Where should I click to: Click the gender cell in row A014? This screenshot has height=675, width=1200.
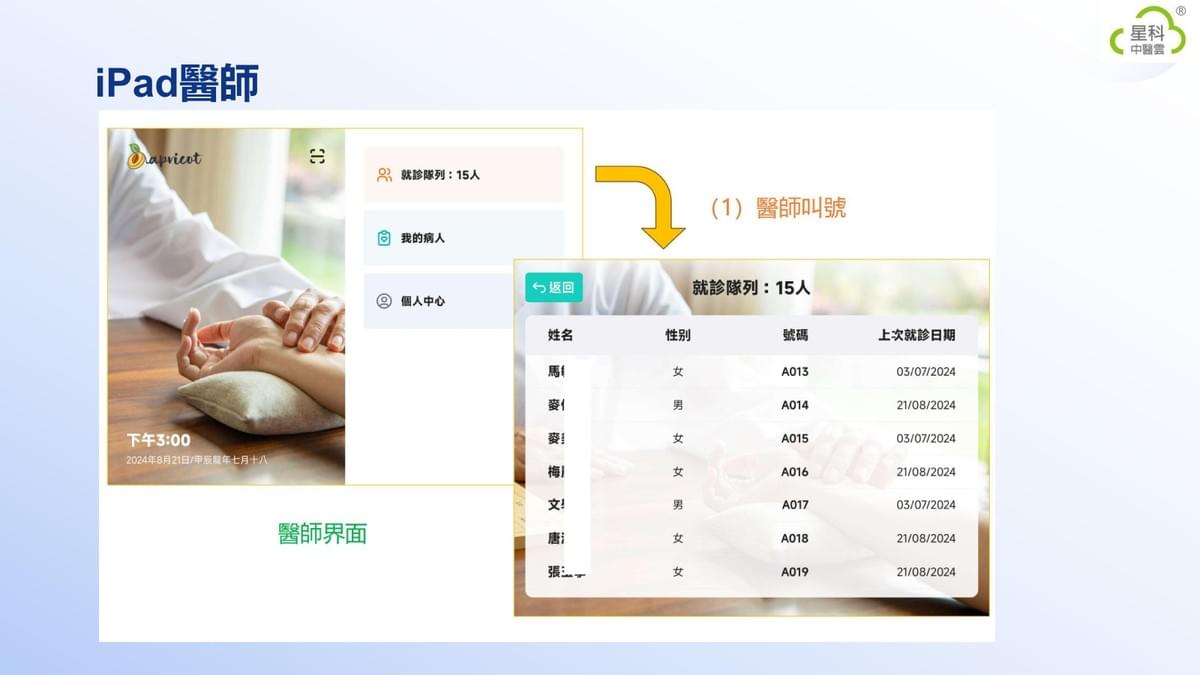(678, 405)
